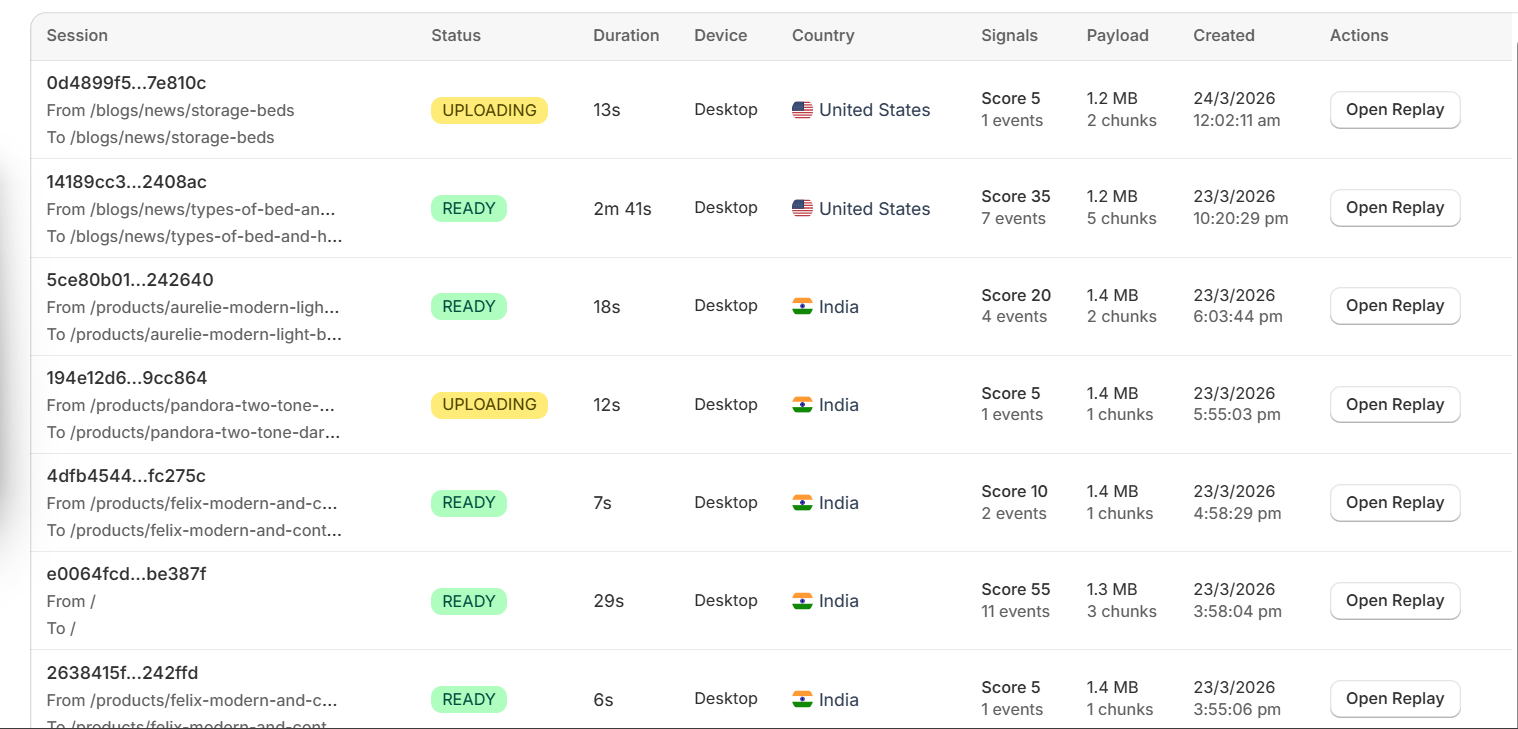Click the Created column header
Viewport: 1518px width, 729px height.
[x=1223, y=35]
